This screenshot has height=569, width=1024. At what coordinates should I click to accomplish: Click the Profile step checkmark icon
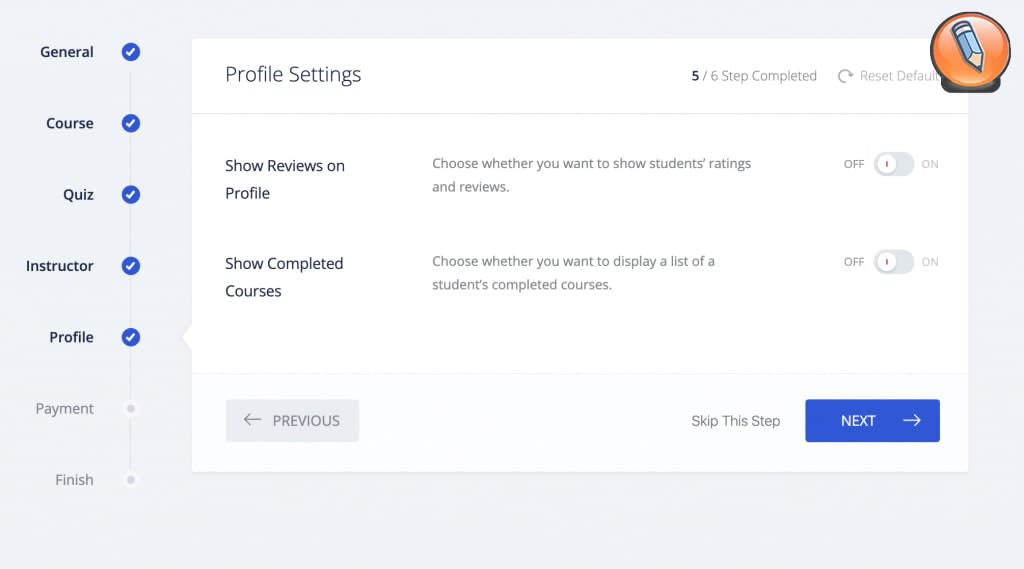131,338
